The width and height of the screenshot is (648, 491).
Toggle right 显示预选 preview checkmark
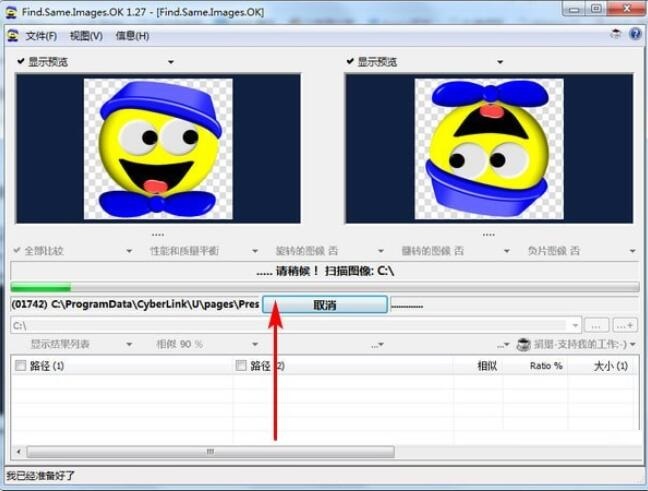(350, 62)
